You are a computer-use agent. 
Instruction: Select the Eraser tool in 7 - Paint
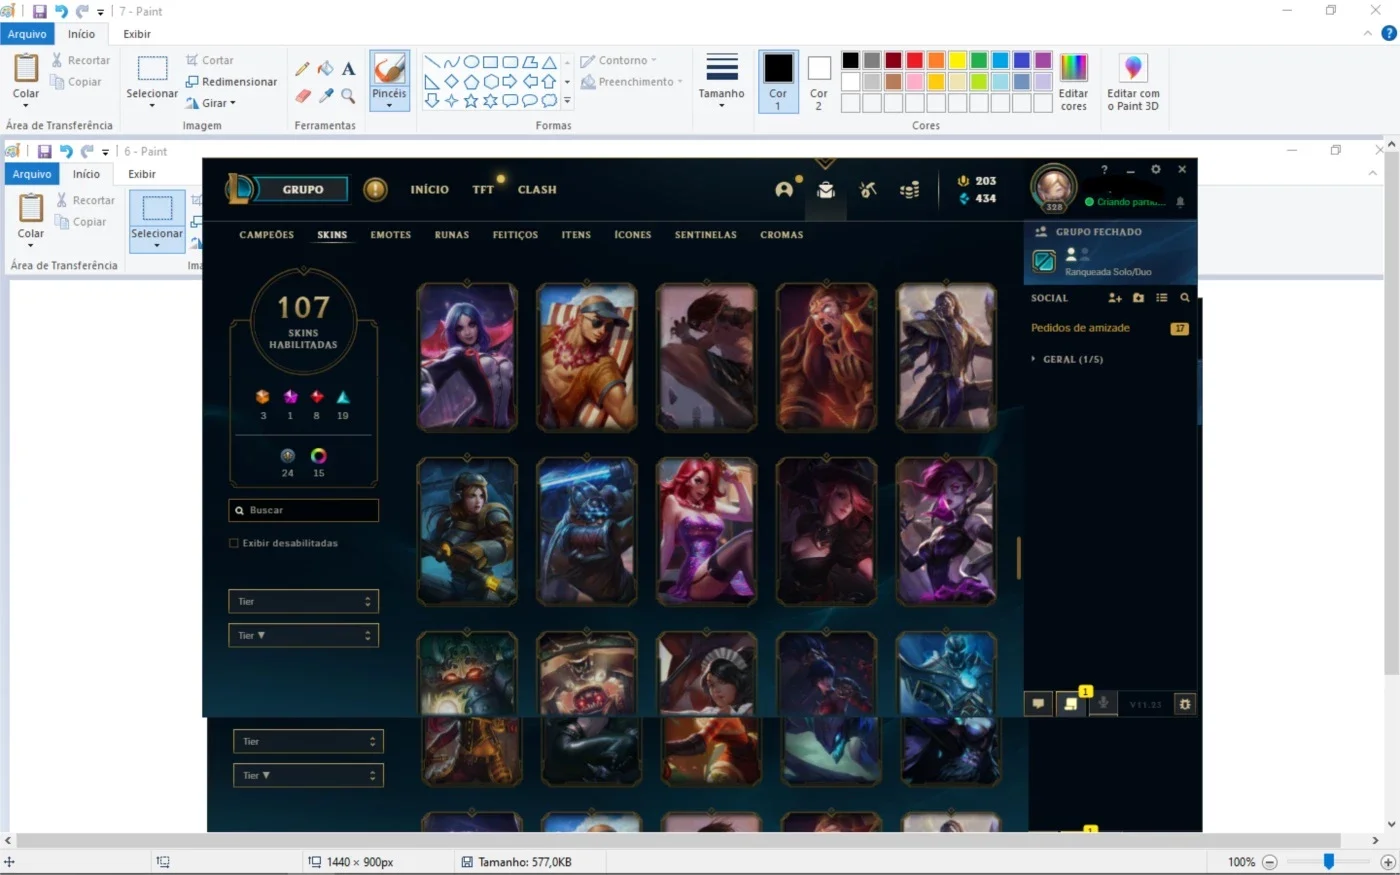(x=302, y=96)
